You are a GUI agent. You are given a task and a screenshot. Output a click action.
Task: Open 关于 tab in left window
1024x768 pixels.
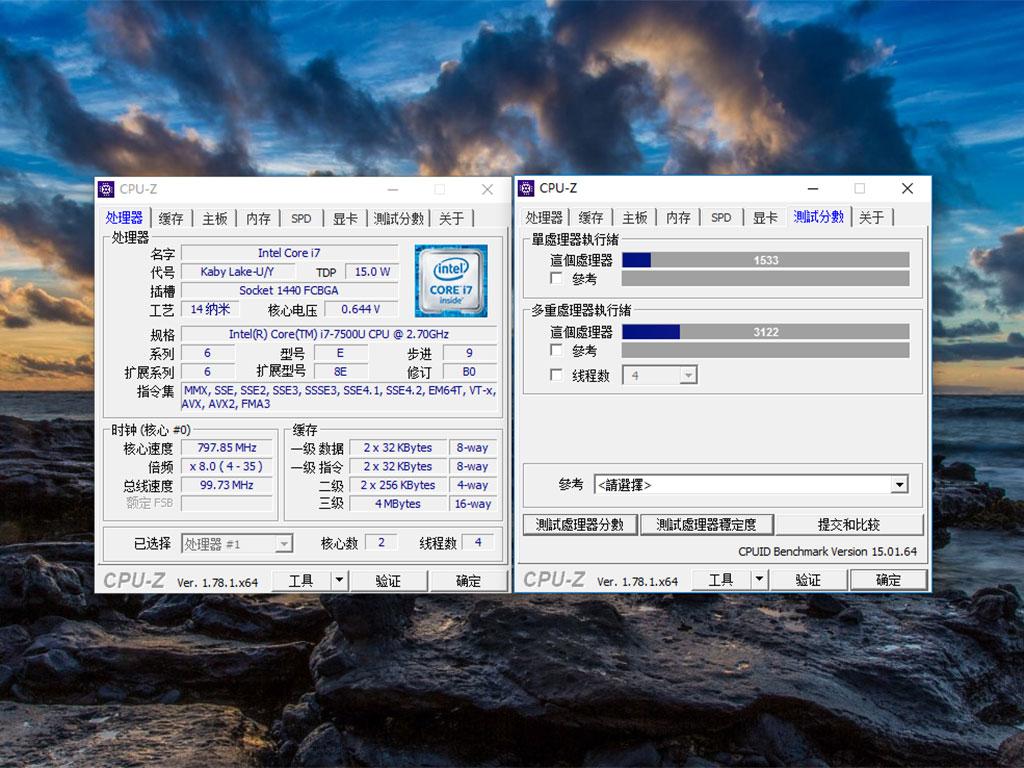point(451,219)
